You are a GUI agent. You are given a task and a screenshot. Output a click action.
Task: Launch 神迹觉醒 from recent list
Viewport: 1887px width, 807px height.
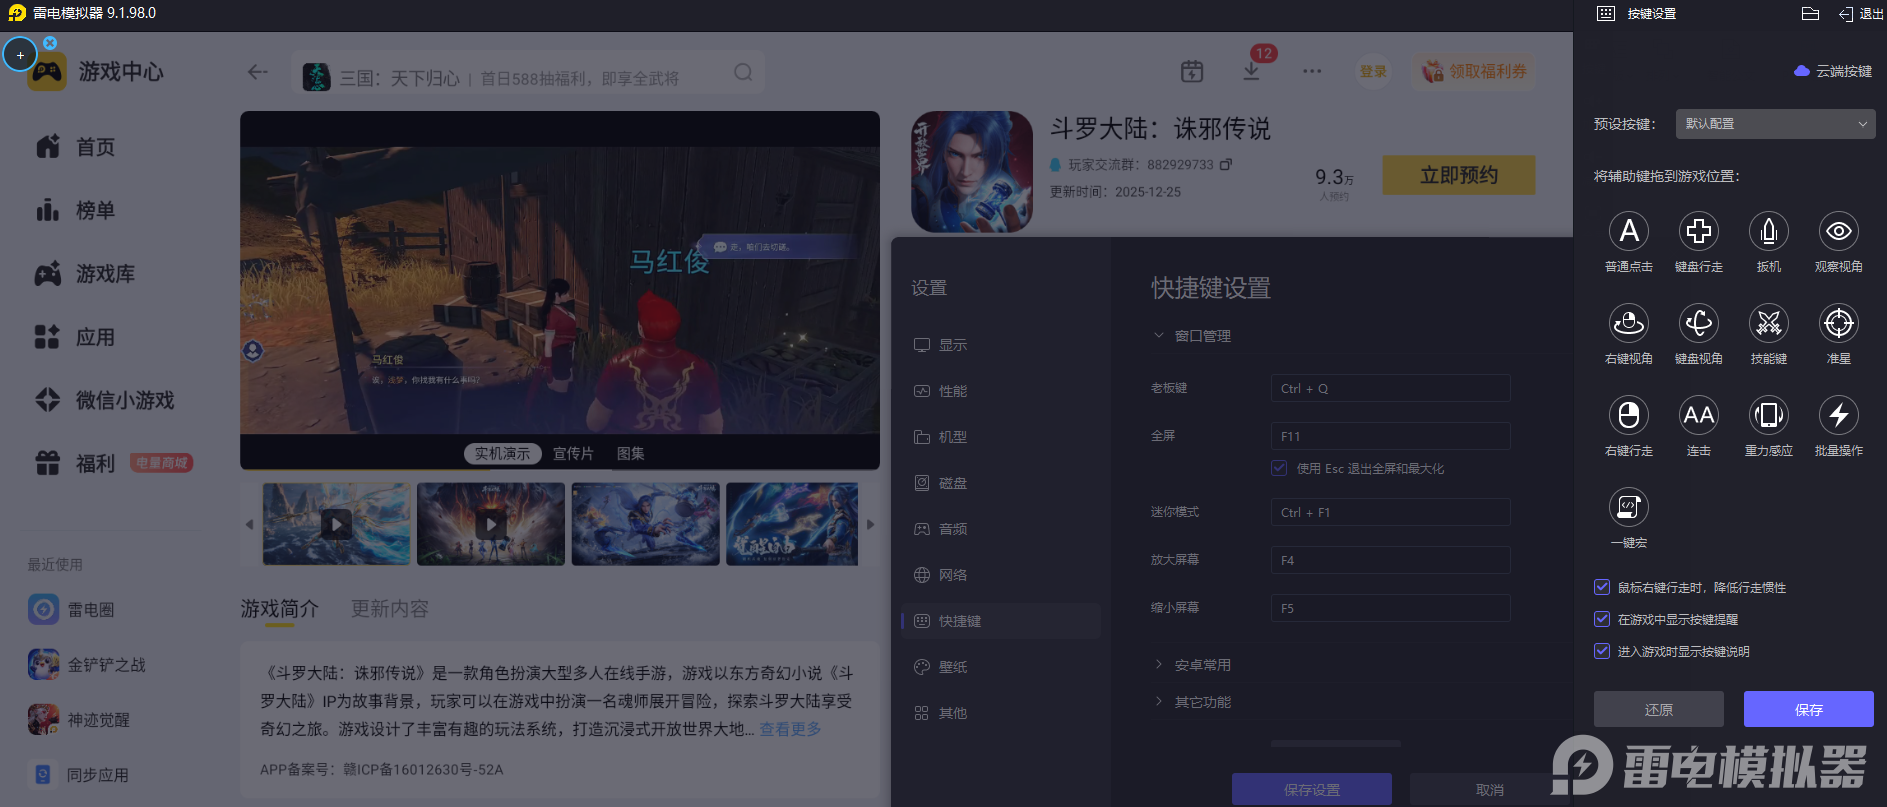tap(79, 719)
